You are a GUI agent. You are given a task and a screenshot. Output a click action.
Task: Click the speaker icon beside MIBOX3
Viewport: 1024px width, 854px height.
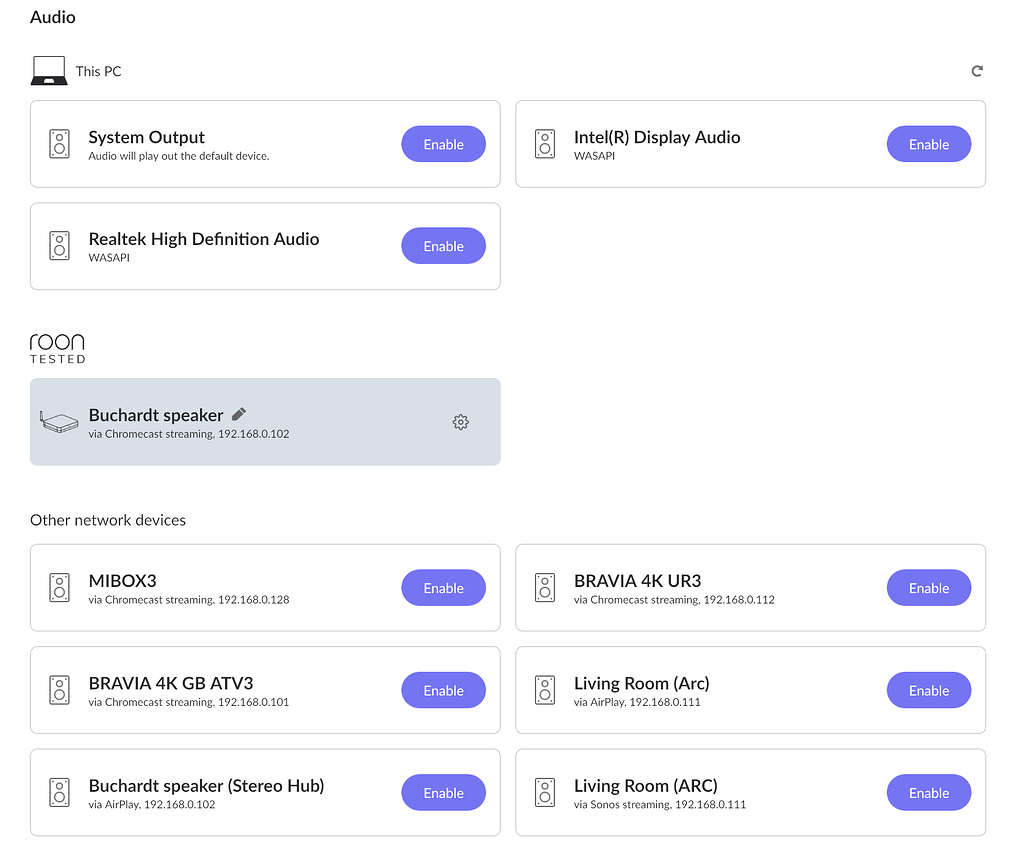click(x=59, y=587)
